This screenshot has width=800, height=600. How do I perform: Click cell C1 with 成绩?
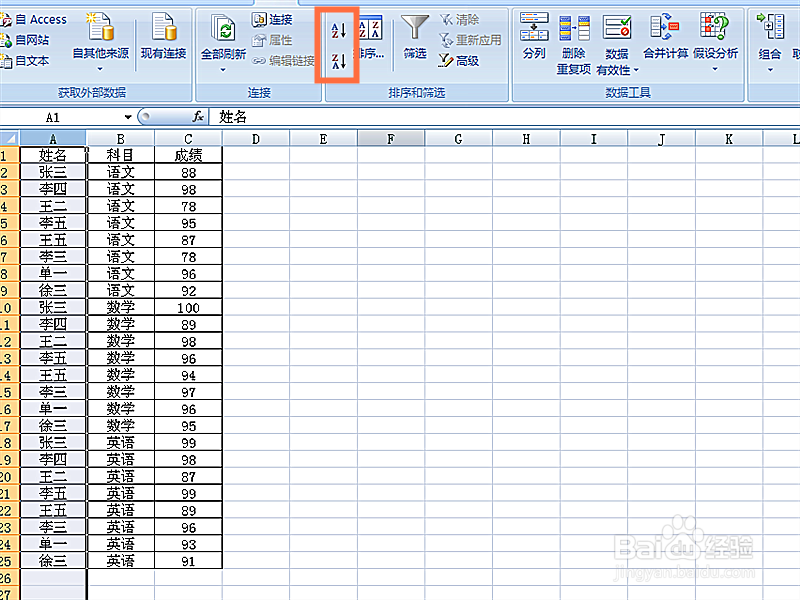pos(188,155)
